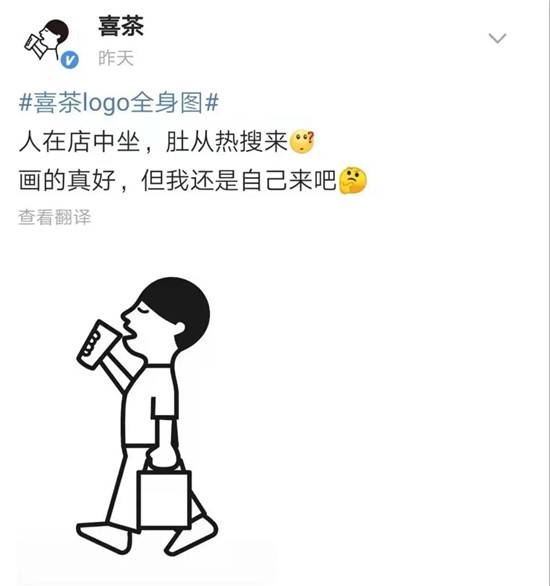This screenshot has width=550, height=586.
Task: Click the thinking face emoji
Action: tap(353, 180)
